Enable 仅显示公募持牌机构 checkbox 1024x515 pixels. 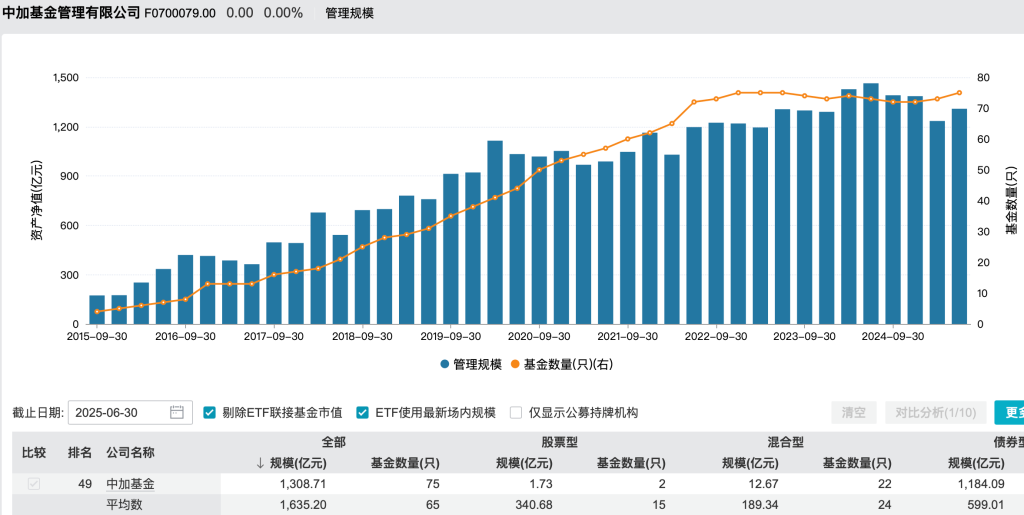(516, 412)
